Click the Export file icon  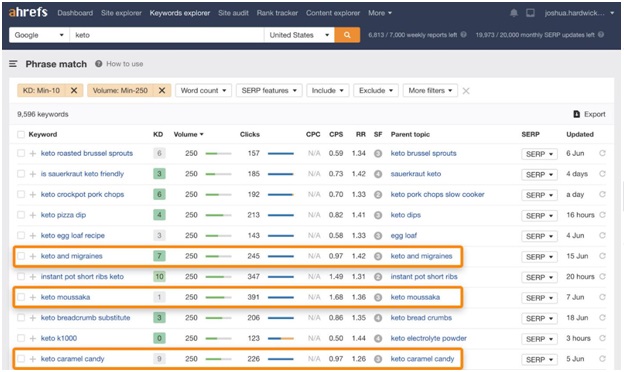pyautogui.click(x=577, y=114)
